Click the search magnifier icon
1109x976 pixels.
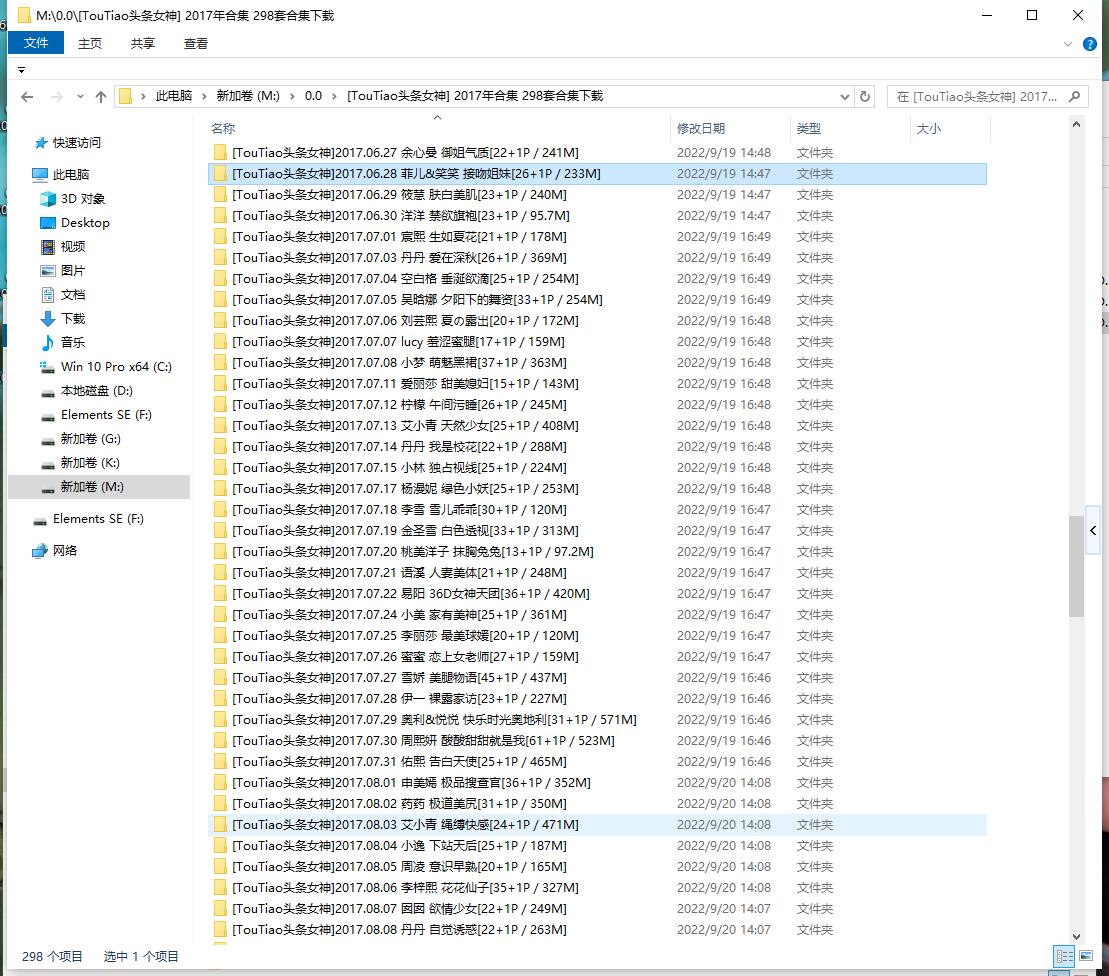(1074, 96)
